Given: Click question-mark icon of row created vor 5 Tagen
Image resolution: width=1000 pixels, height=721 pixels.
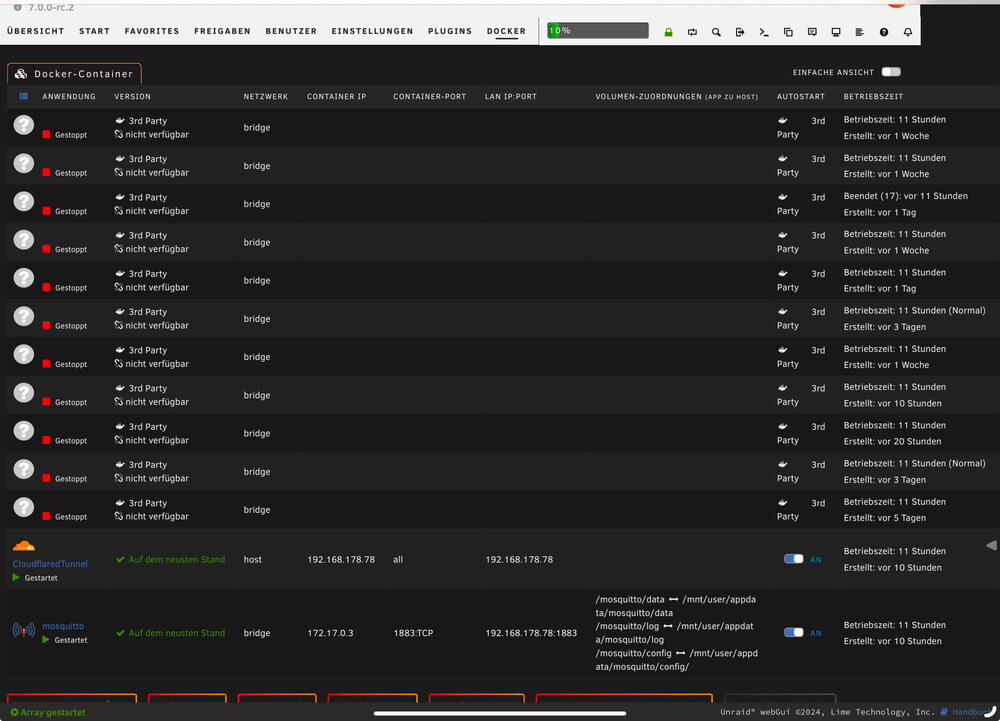Looking at the screenshot, I should (x=24, y=507).
